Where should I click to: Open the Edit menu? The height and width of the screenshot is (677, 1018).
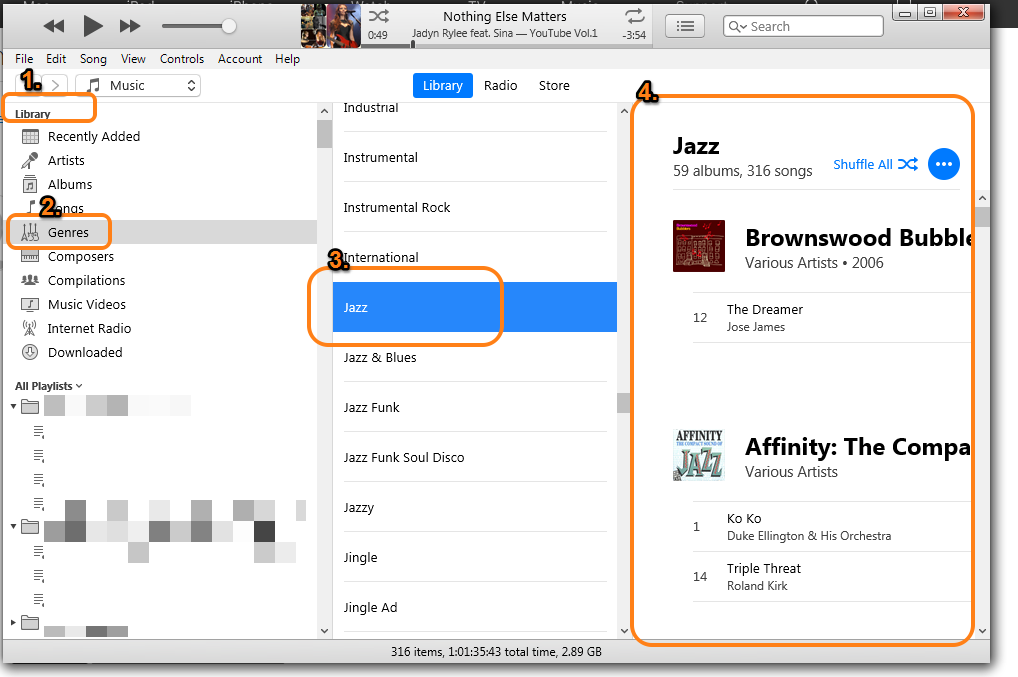(x=56, y=58)
